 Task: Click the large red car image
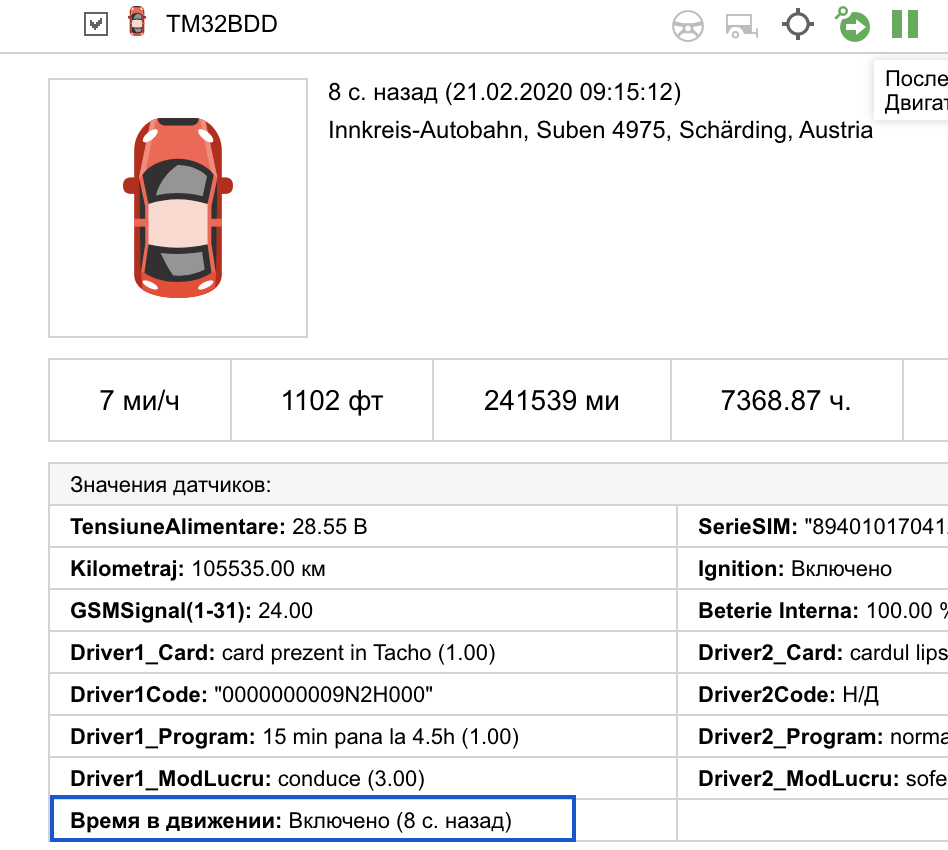coord(178,208)
